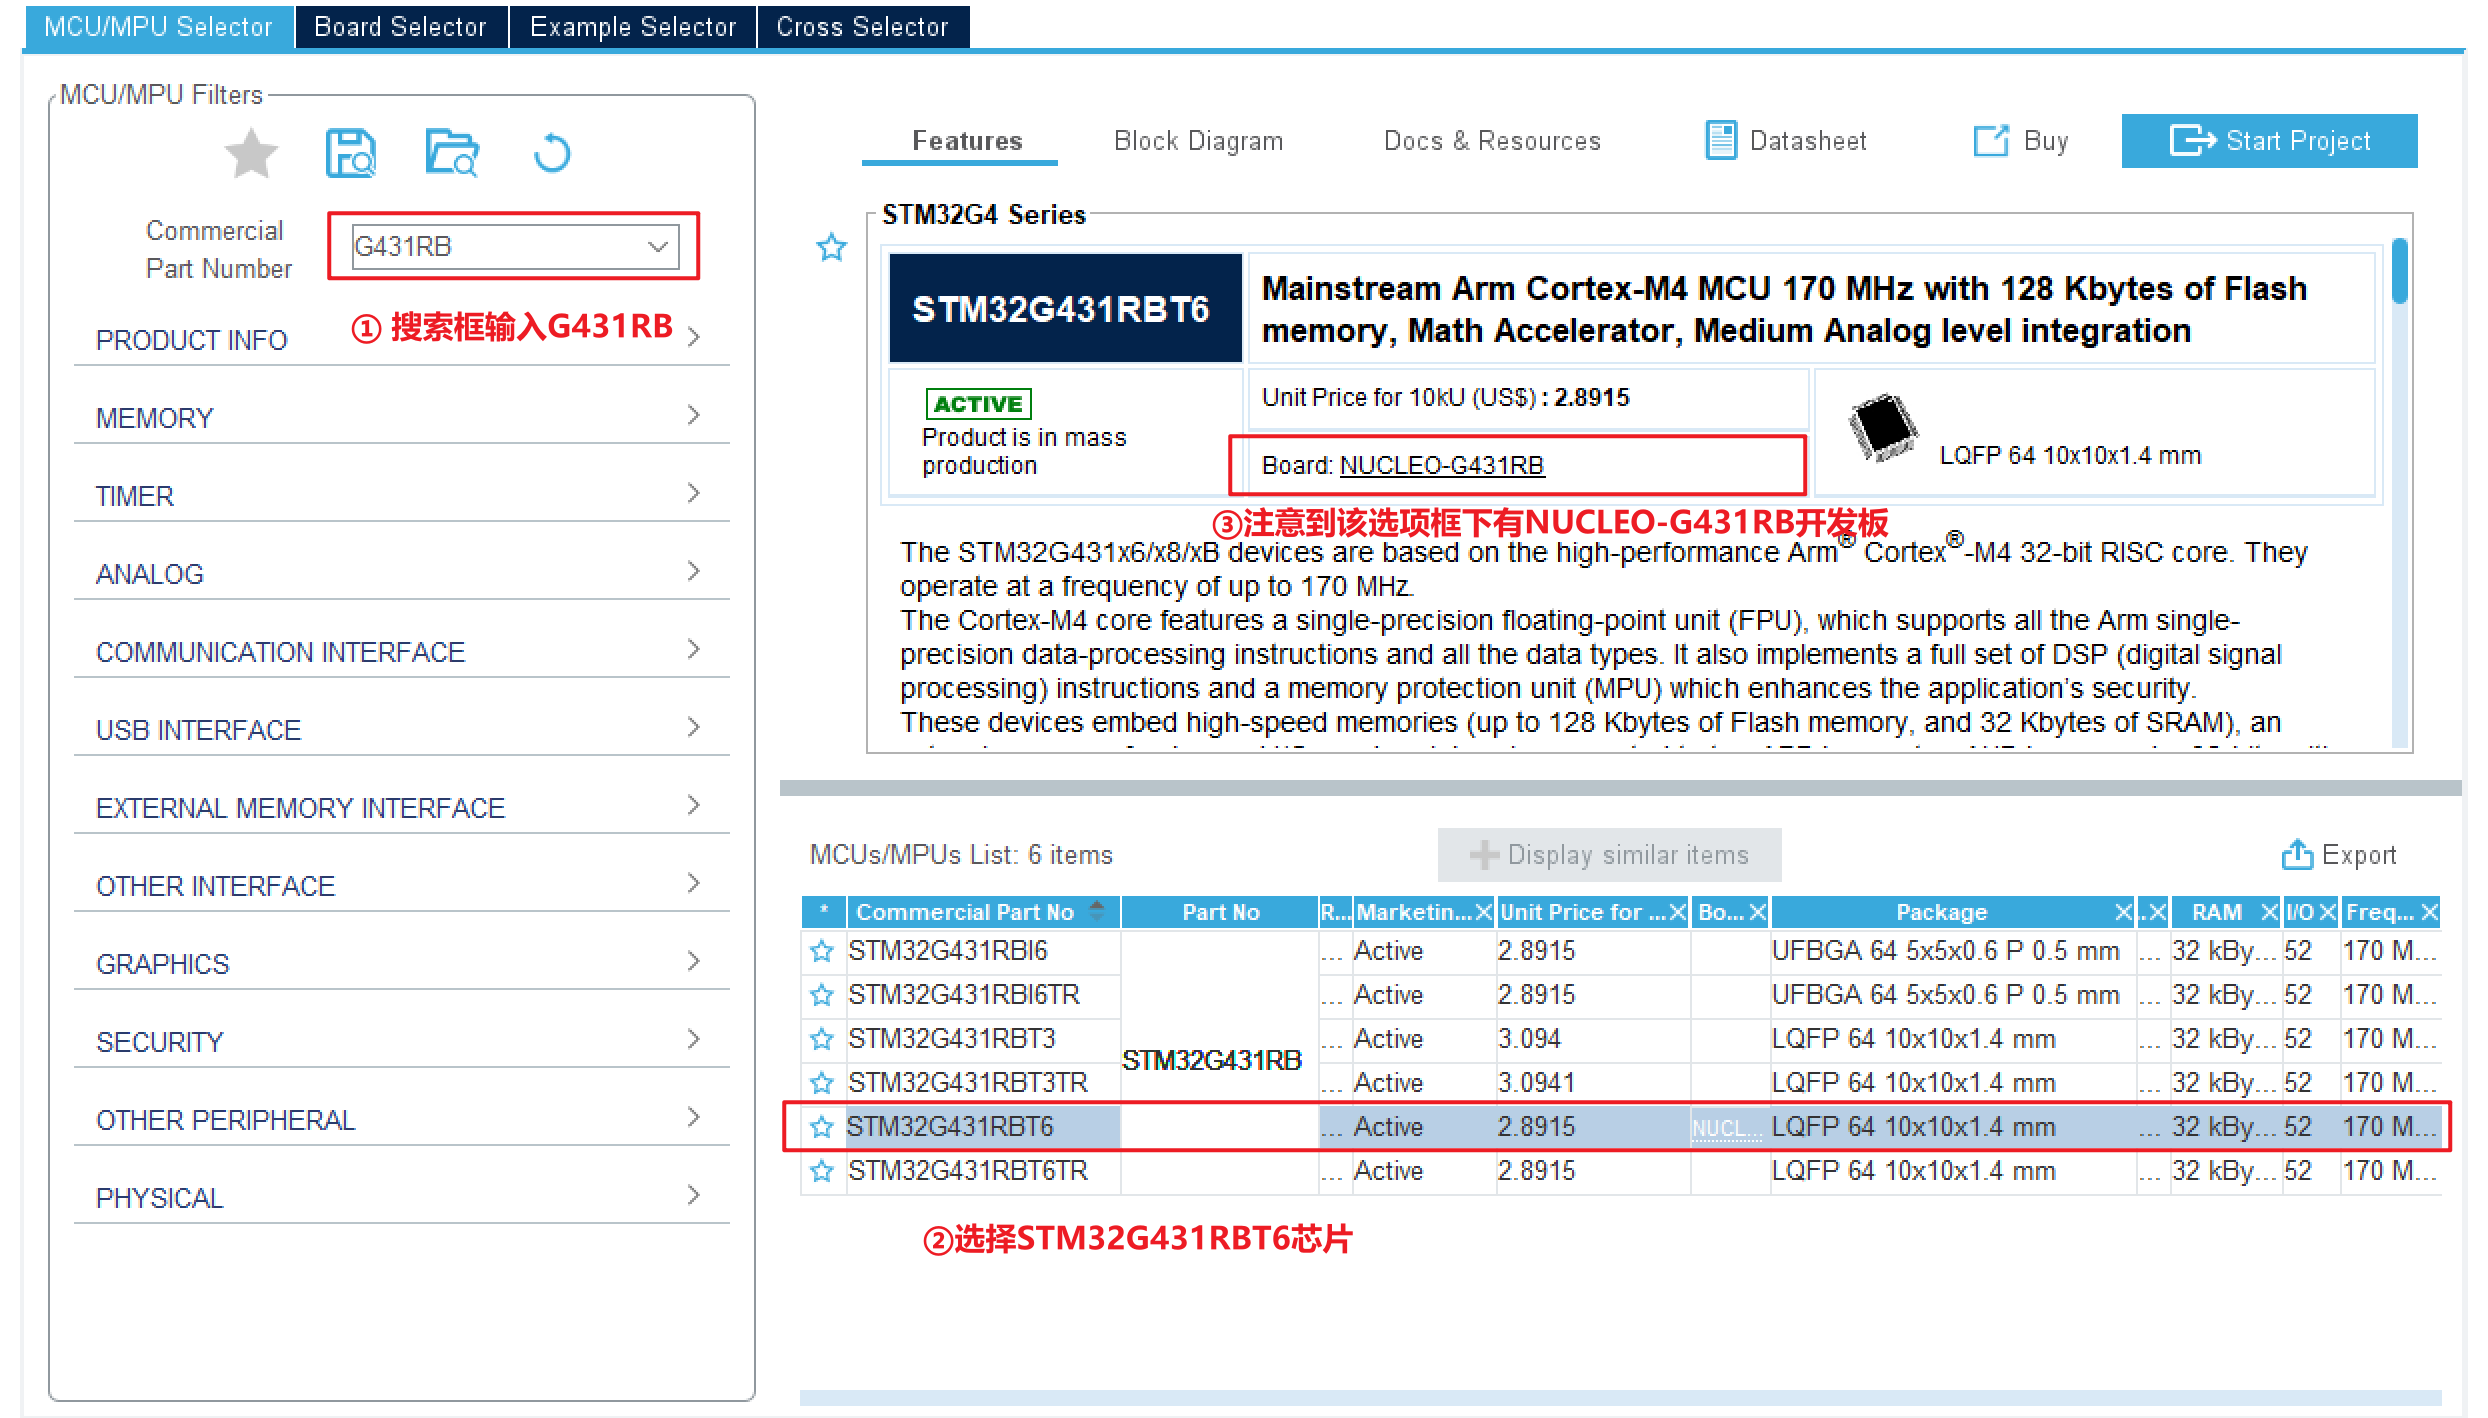Remove the Marketing status column via its X
Image resolution: width=2488 pixels, height=1418 pixels.
pyautogui.click(x=1483, y=912)
